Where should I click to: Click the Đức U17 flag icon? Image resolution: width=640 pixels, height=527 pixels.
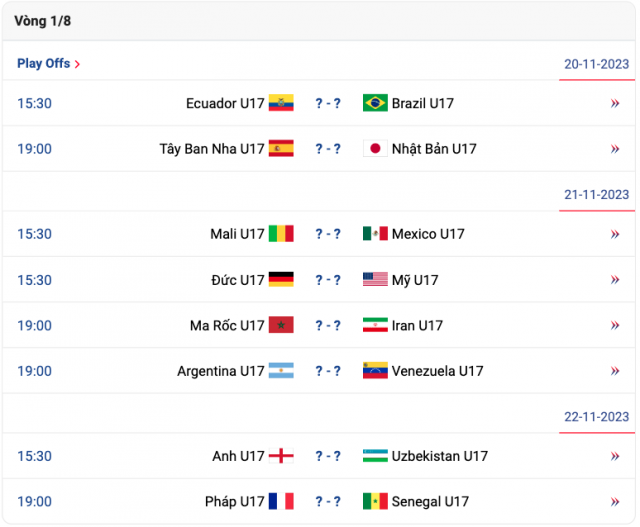281,280
